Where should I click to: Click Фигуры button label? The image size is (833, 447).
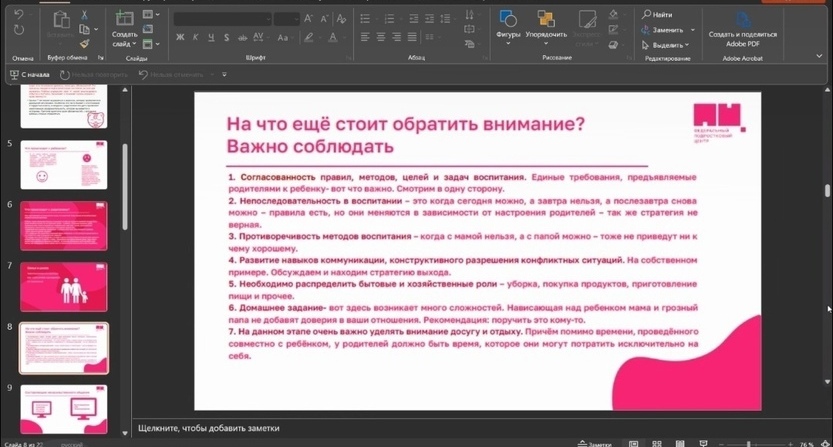pyautogui.click(x=508, y=35)
